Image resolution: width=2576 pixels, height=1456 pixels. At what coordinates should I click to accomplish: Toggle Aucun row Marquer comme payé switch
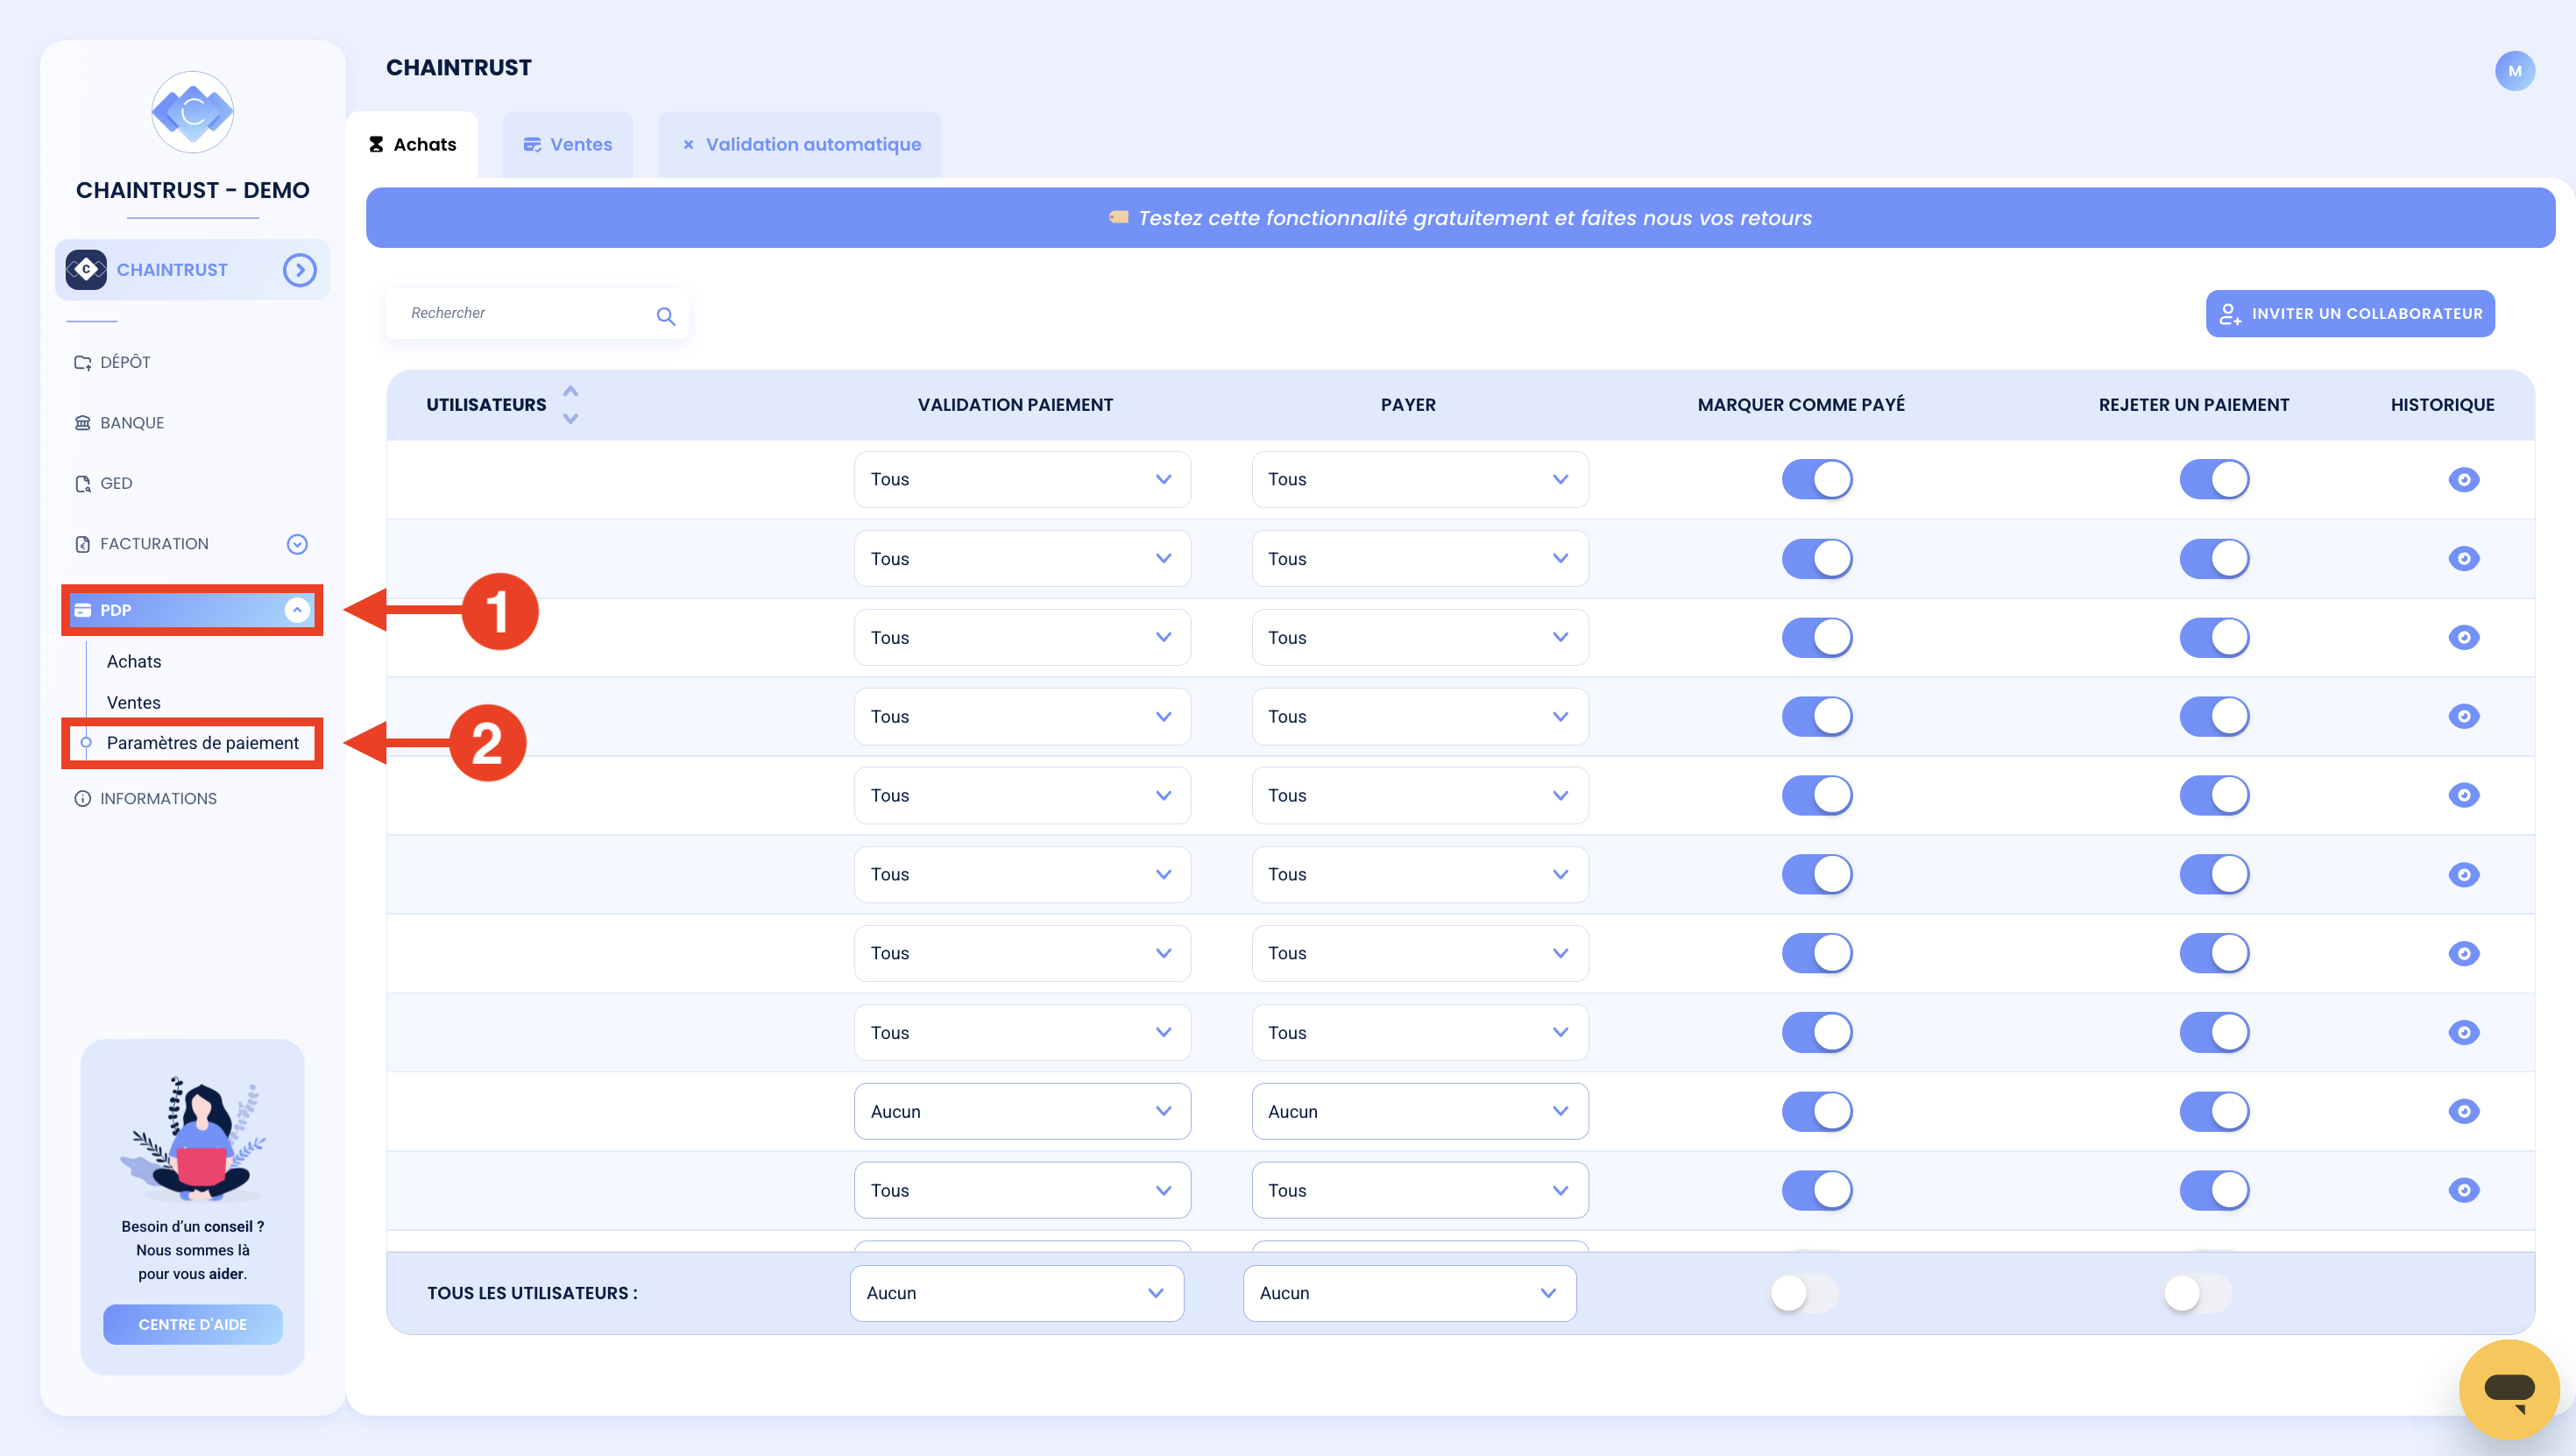1817,1112
